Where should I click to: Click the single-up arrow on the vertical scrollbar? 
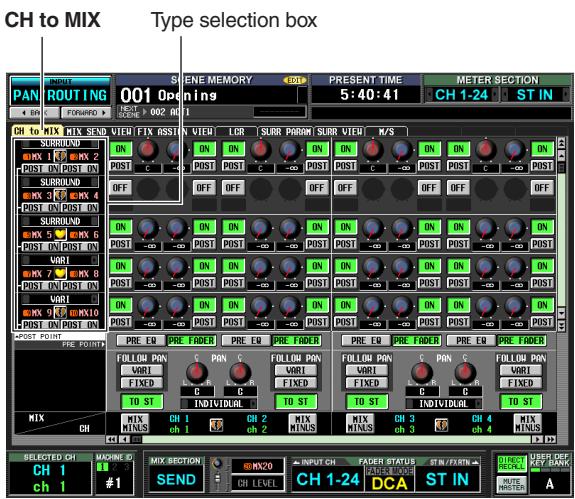[561, 155]
